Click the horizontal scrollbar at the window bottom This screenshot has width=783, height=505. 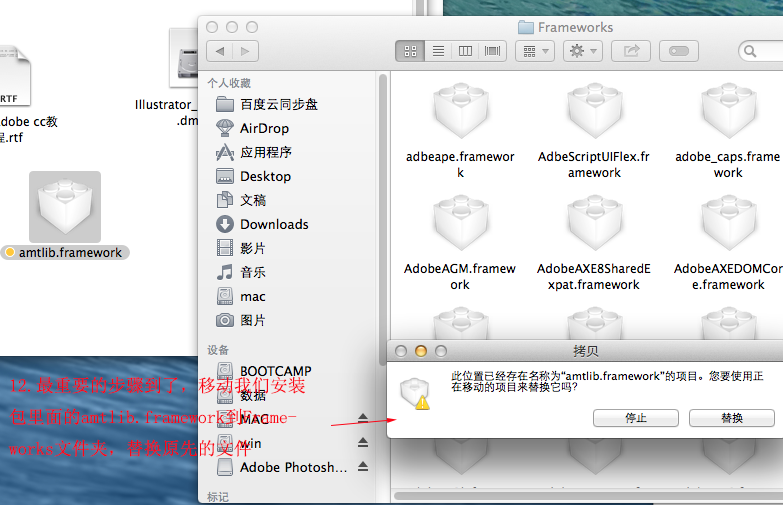588,496
